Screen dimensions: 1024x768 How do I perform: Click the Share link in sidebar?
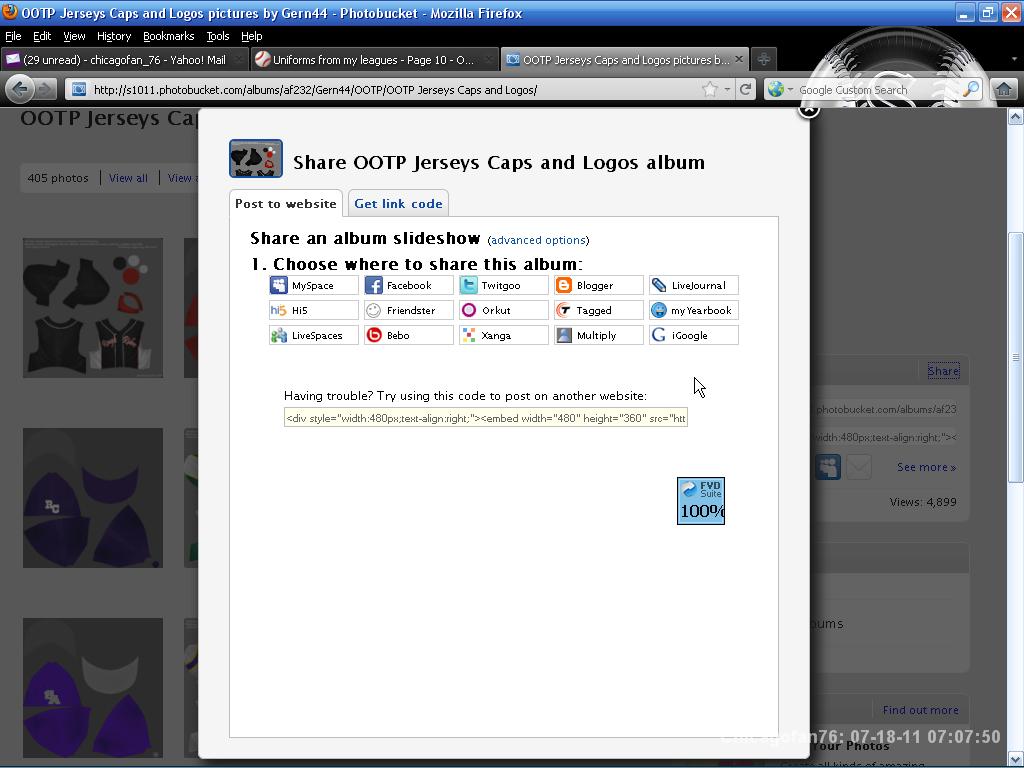pos(944,371)
